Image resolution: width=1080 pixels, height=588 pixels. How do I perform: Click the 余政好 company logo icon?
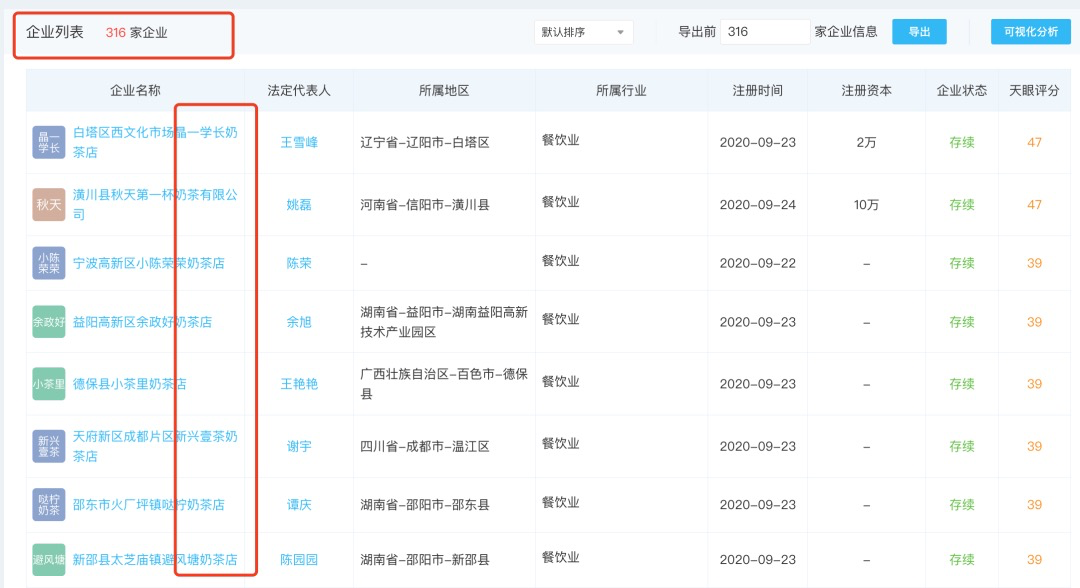pyautogui.click(x=49, y=322)
